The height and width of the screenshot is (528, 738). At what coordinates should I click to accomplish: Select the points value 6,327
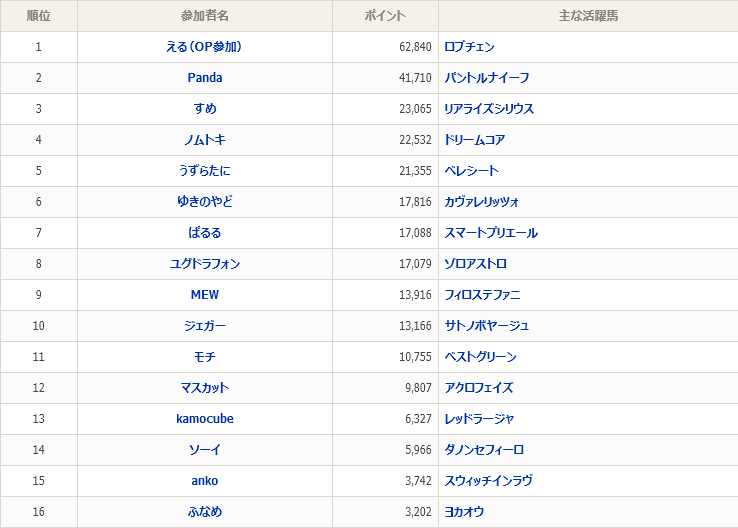click(418, 419)
